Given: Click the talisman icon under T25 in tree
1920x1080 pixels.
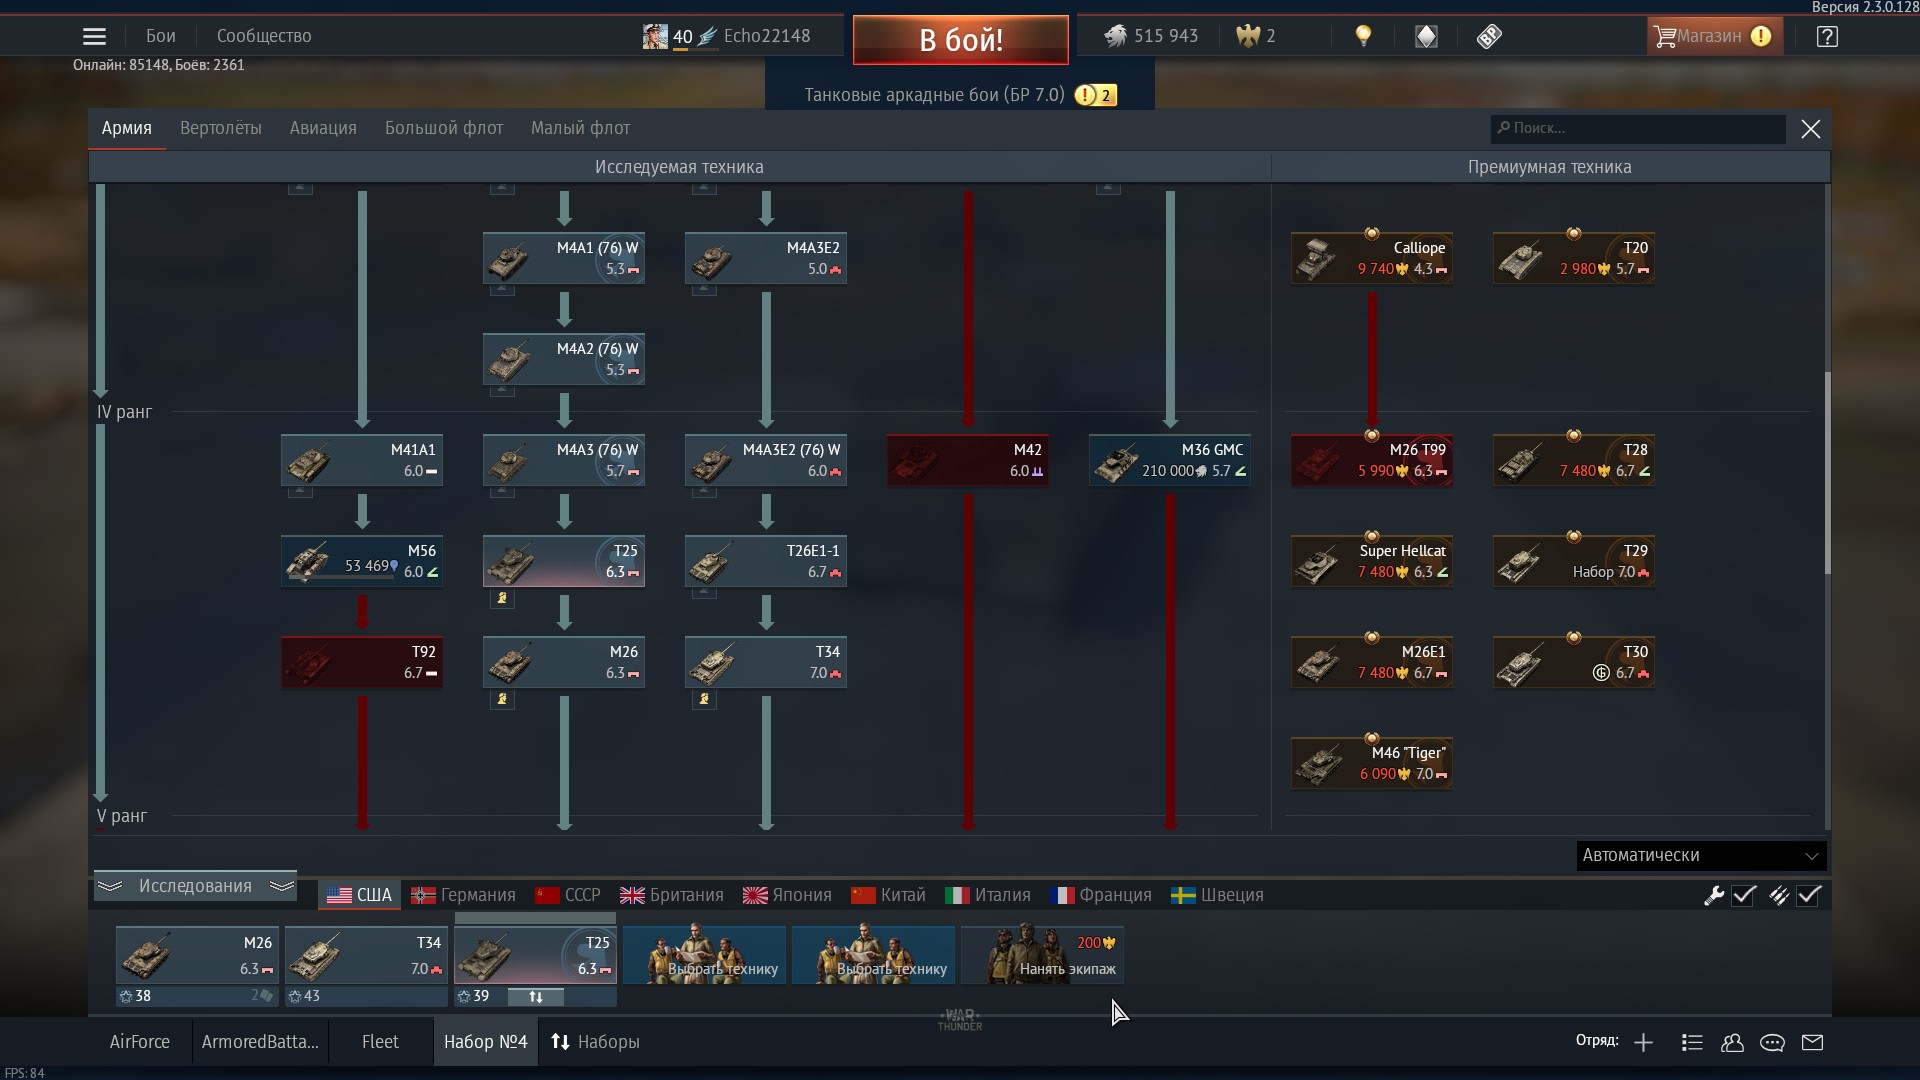Looking at the screenshot, I should click(x=502, y=598).
